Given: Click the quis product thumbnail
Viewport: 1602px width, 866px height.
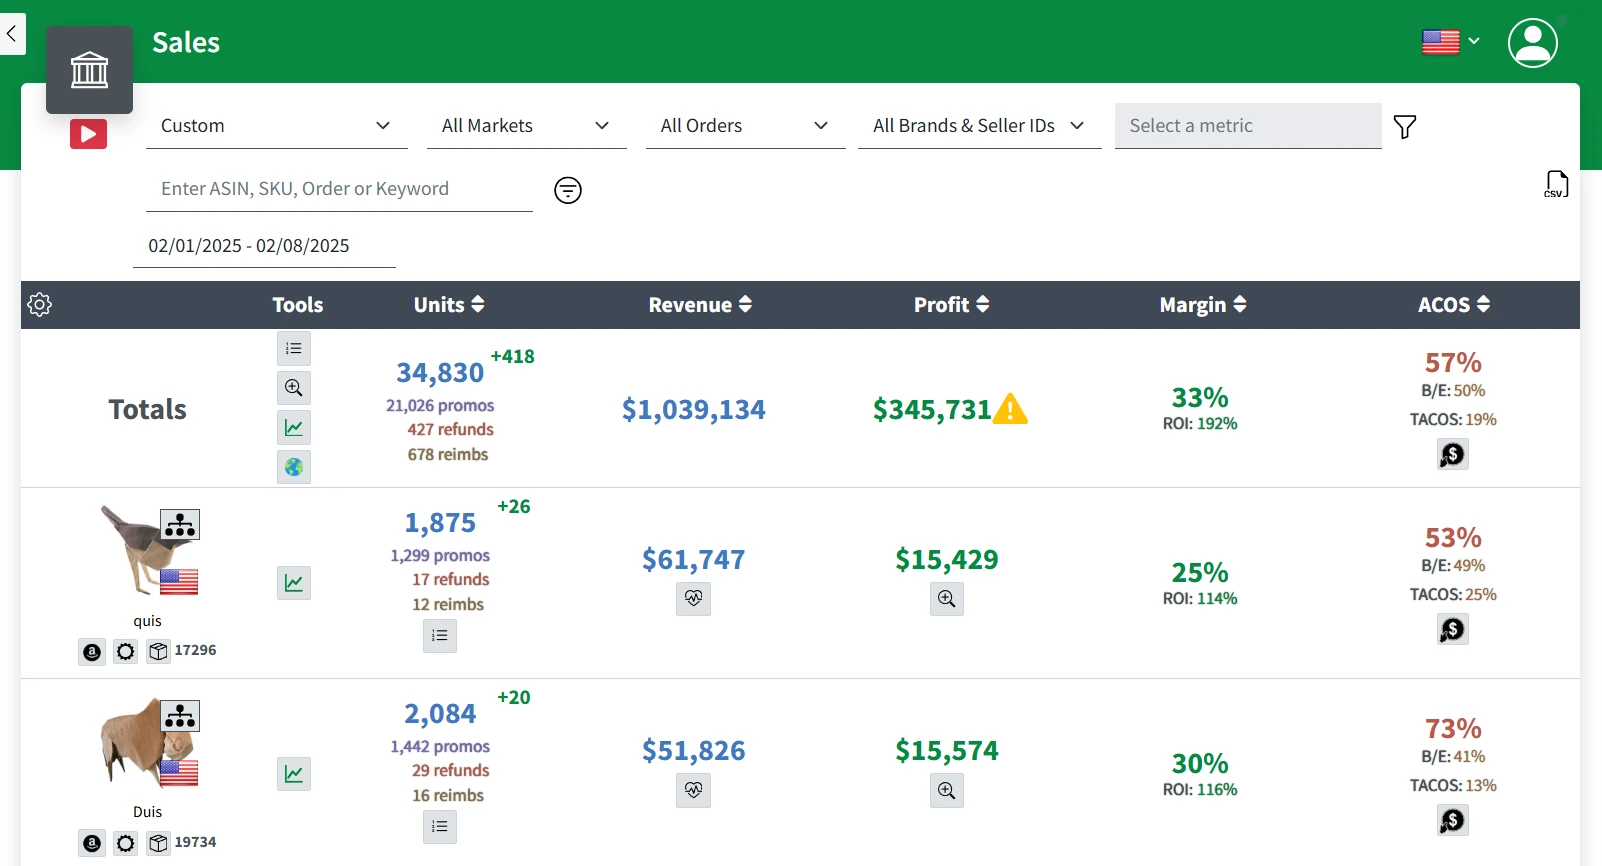Looking at the screenshot, I should click(149, 550).
